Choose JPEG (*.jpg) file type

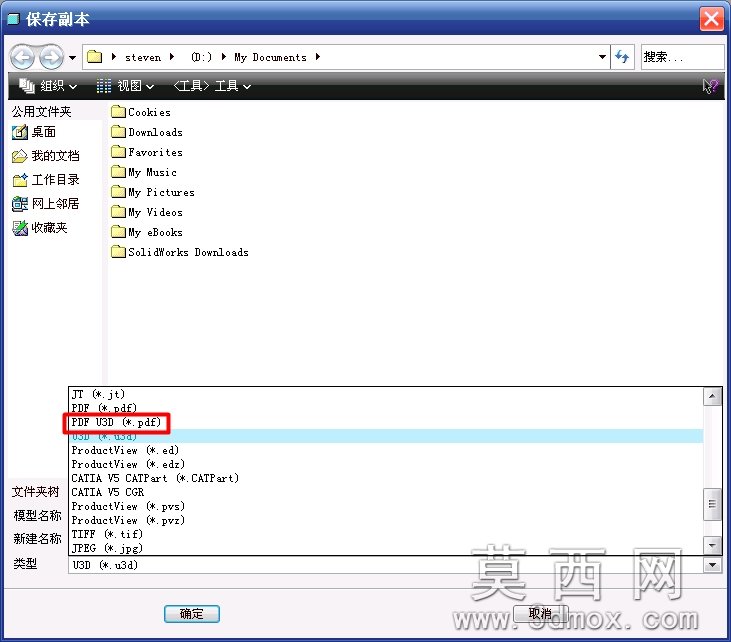click(386, 548)
